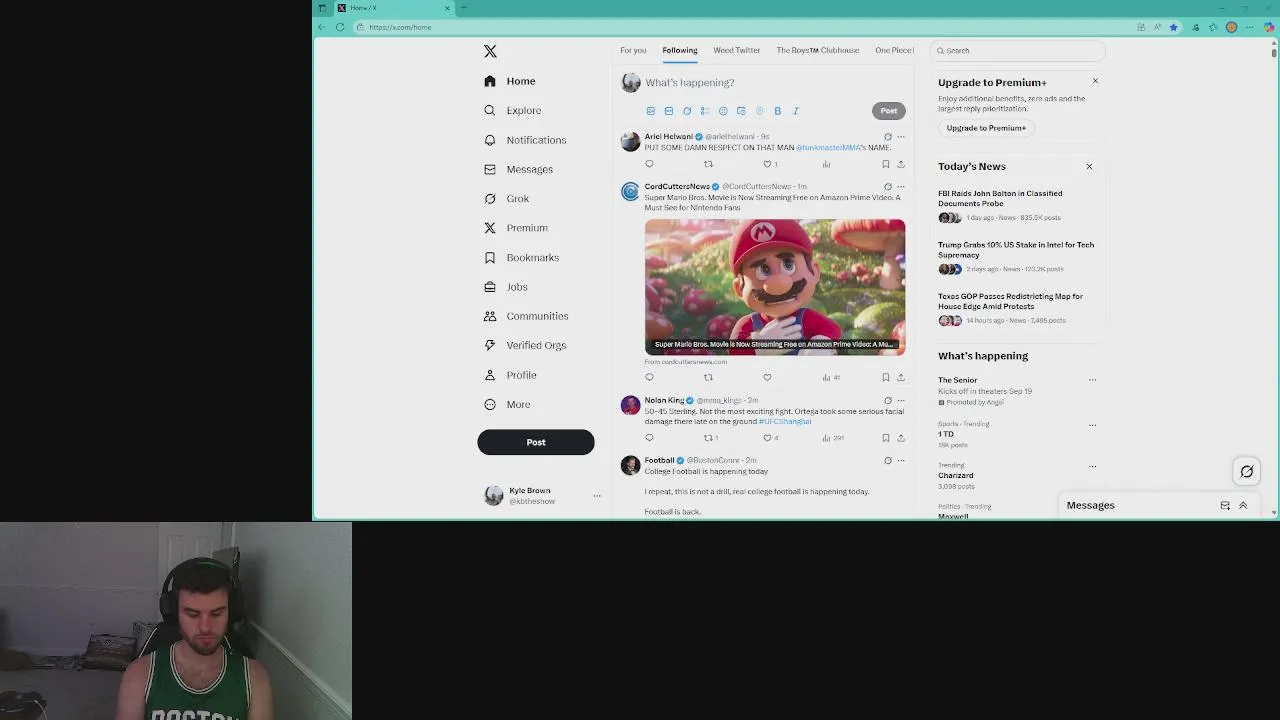Toggle bold formatting in composer

coord(777,111)
